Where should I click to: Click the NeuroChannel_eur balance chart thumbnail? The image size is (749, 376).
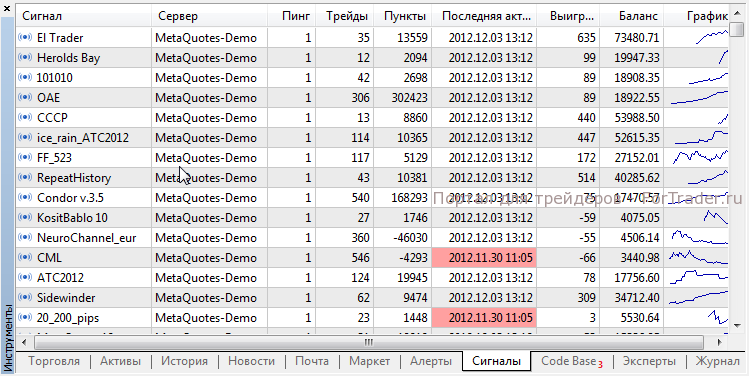pos(699,237)
